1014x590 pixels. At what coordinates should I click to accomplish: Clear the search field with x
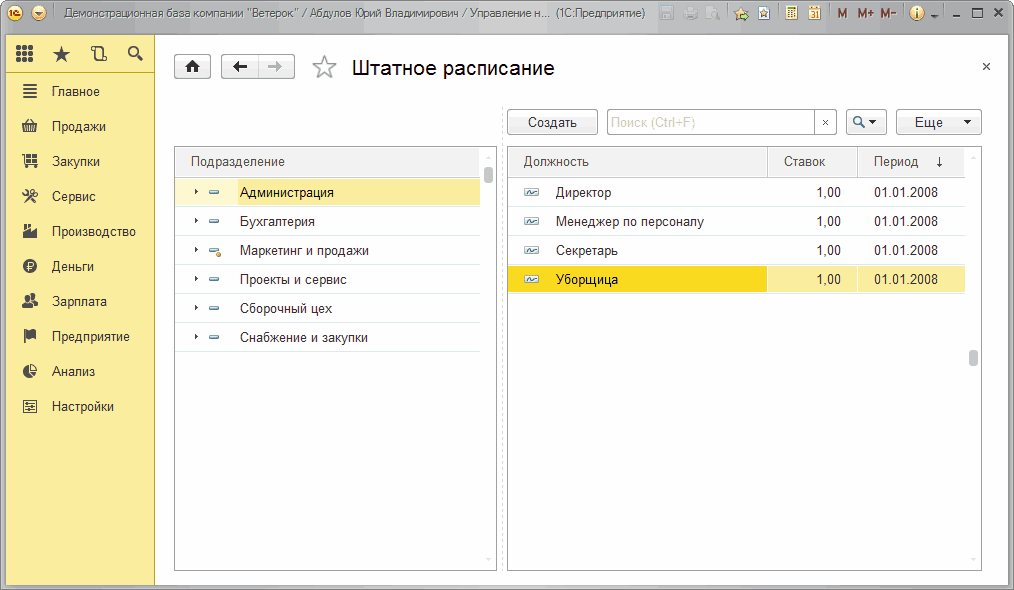[x=825, y=122]
